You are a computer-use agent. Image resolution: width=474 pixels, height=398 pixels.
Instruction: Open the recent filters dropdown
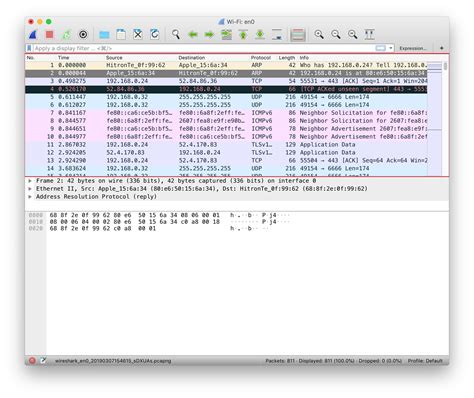(x=391, y=48)
